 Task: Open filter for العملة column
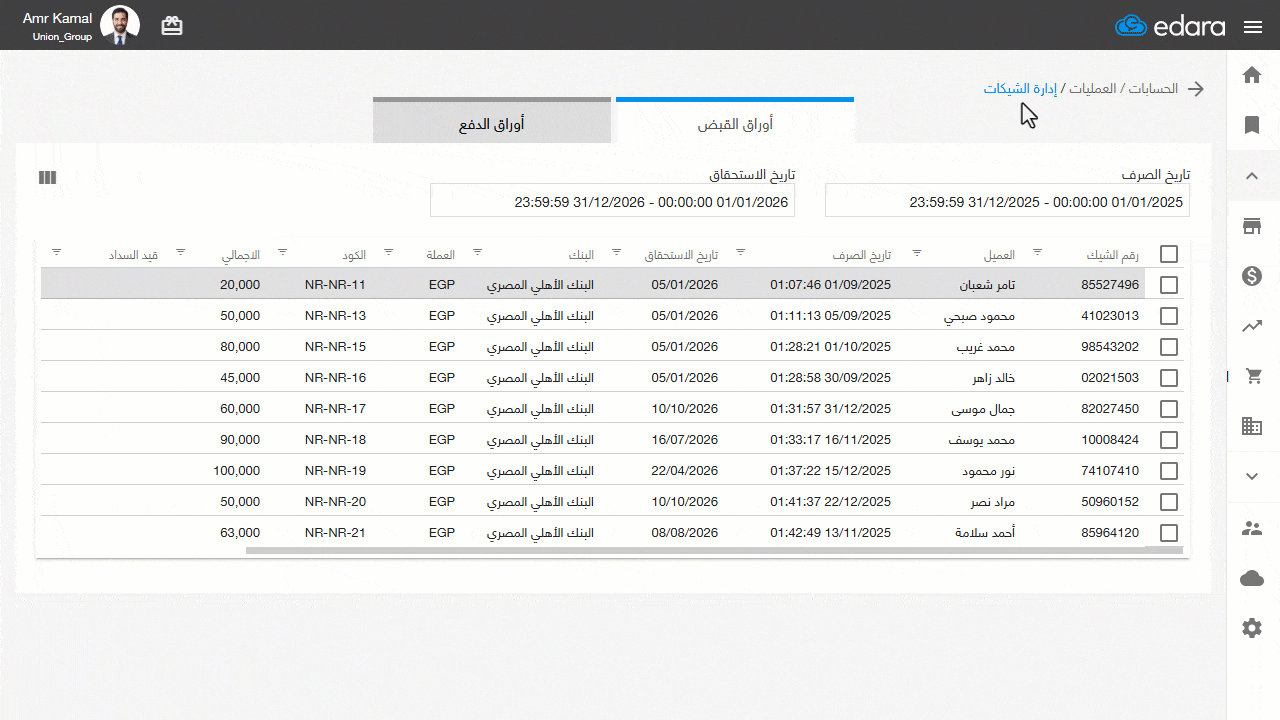388,252
